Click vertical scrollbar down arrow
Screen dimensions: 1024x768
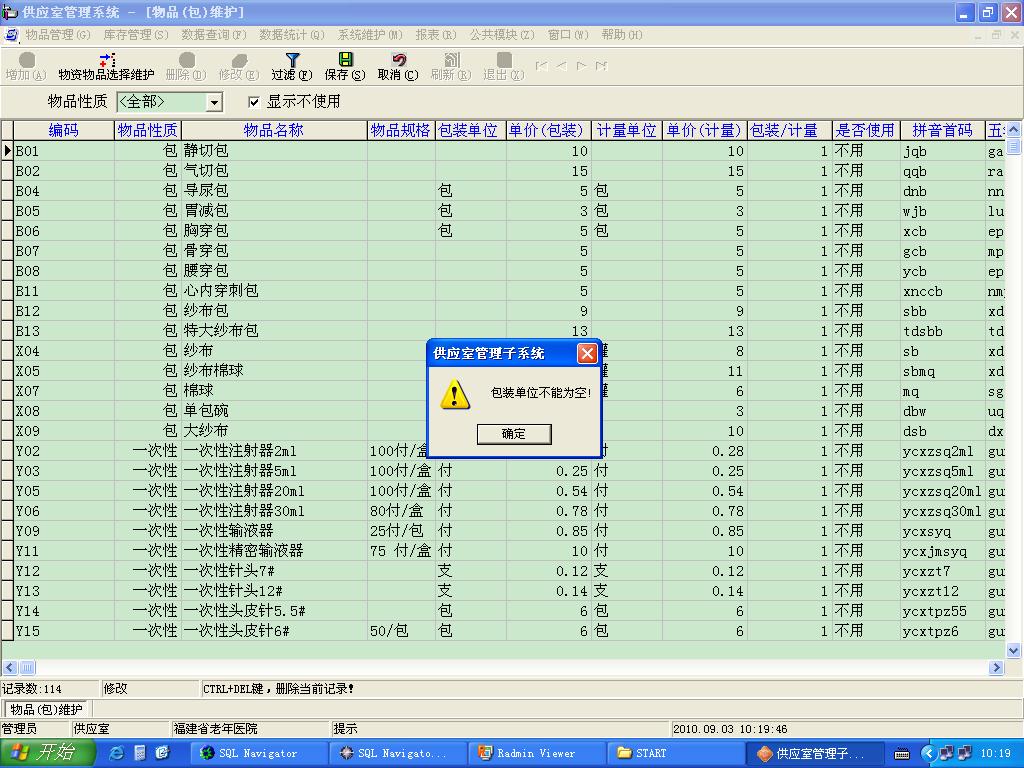1014,650
